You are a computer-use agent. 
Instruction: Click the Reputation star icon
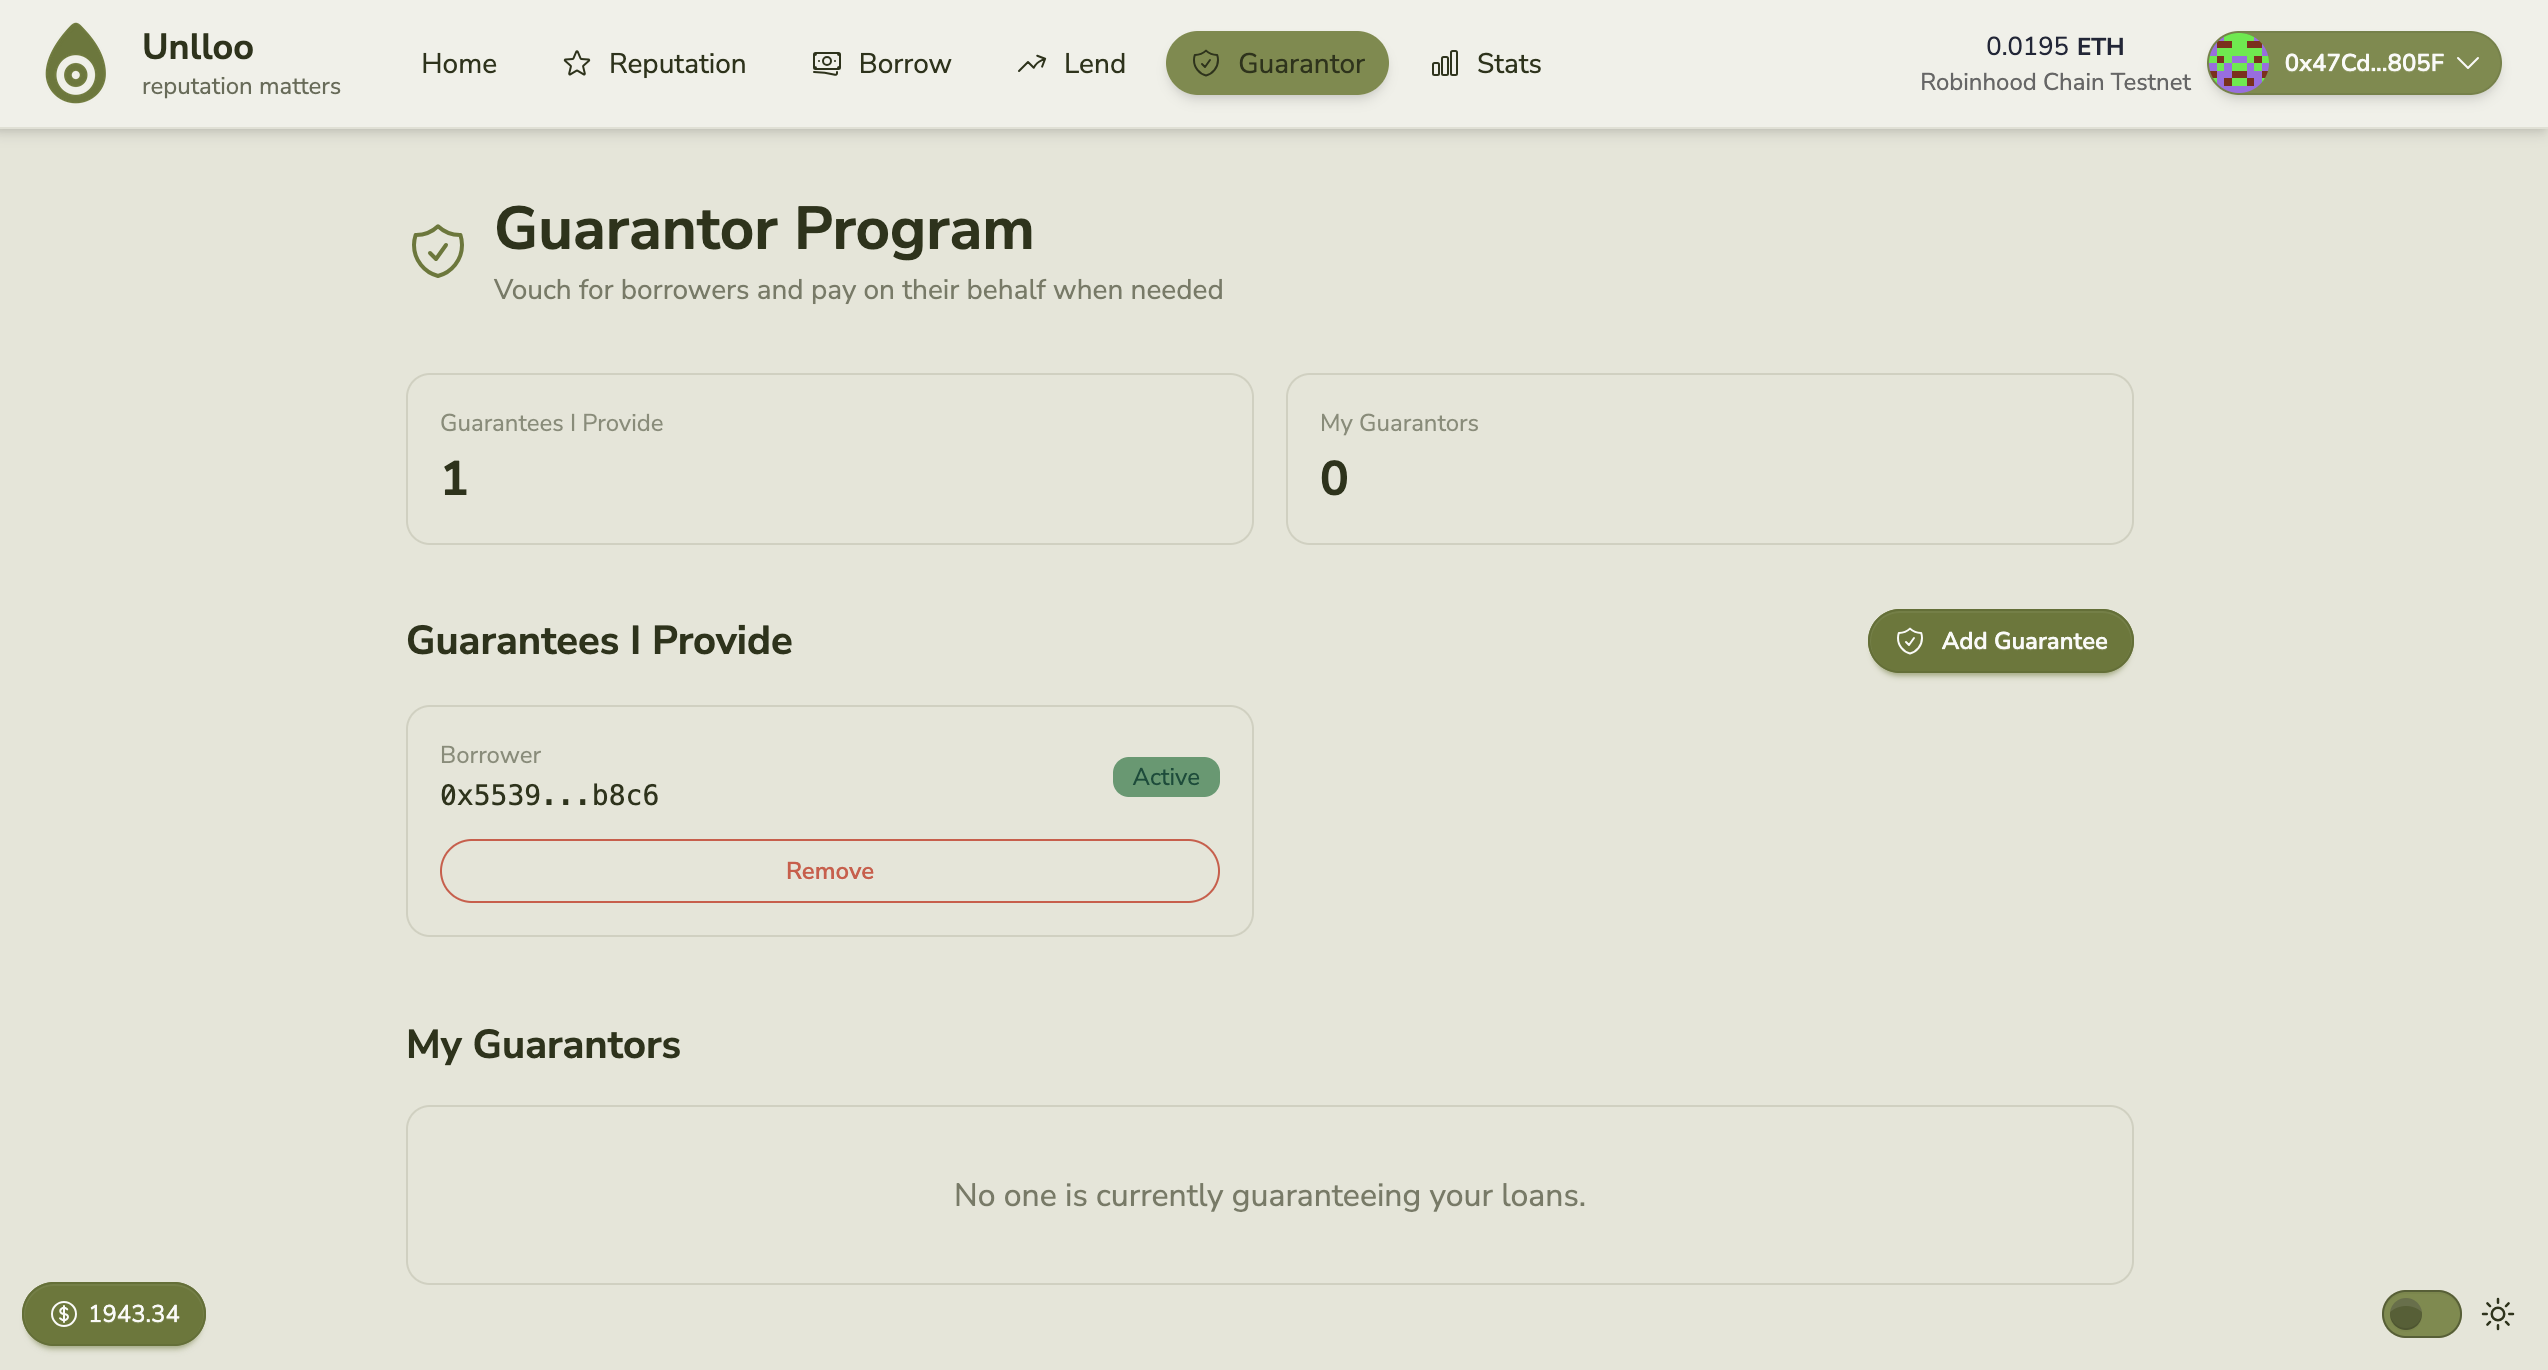577,64
